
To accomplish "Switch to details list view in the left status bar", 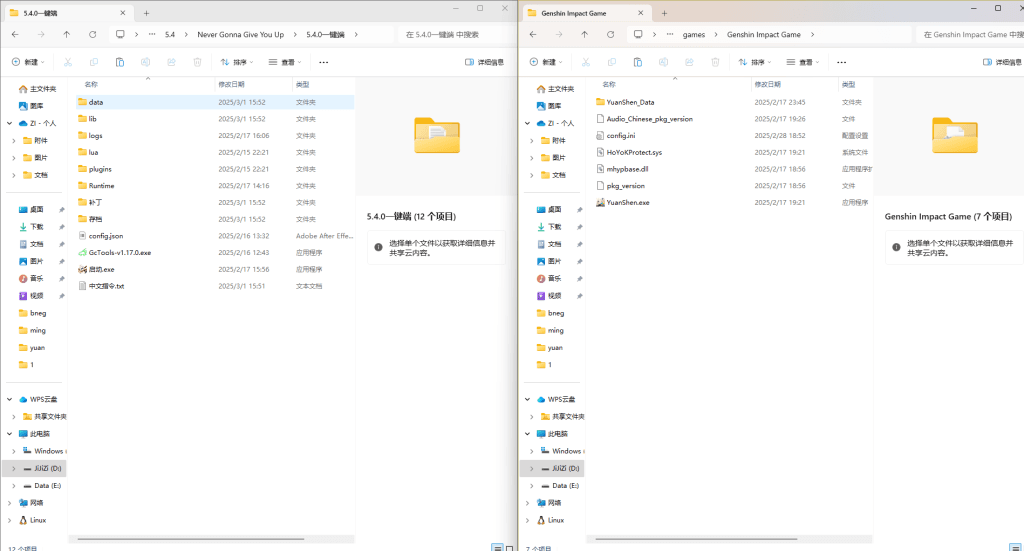I will click(x=497, y=547).
